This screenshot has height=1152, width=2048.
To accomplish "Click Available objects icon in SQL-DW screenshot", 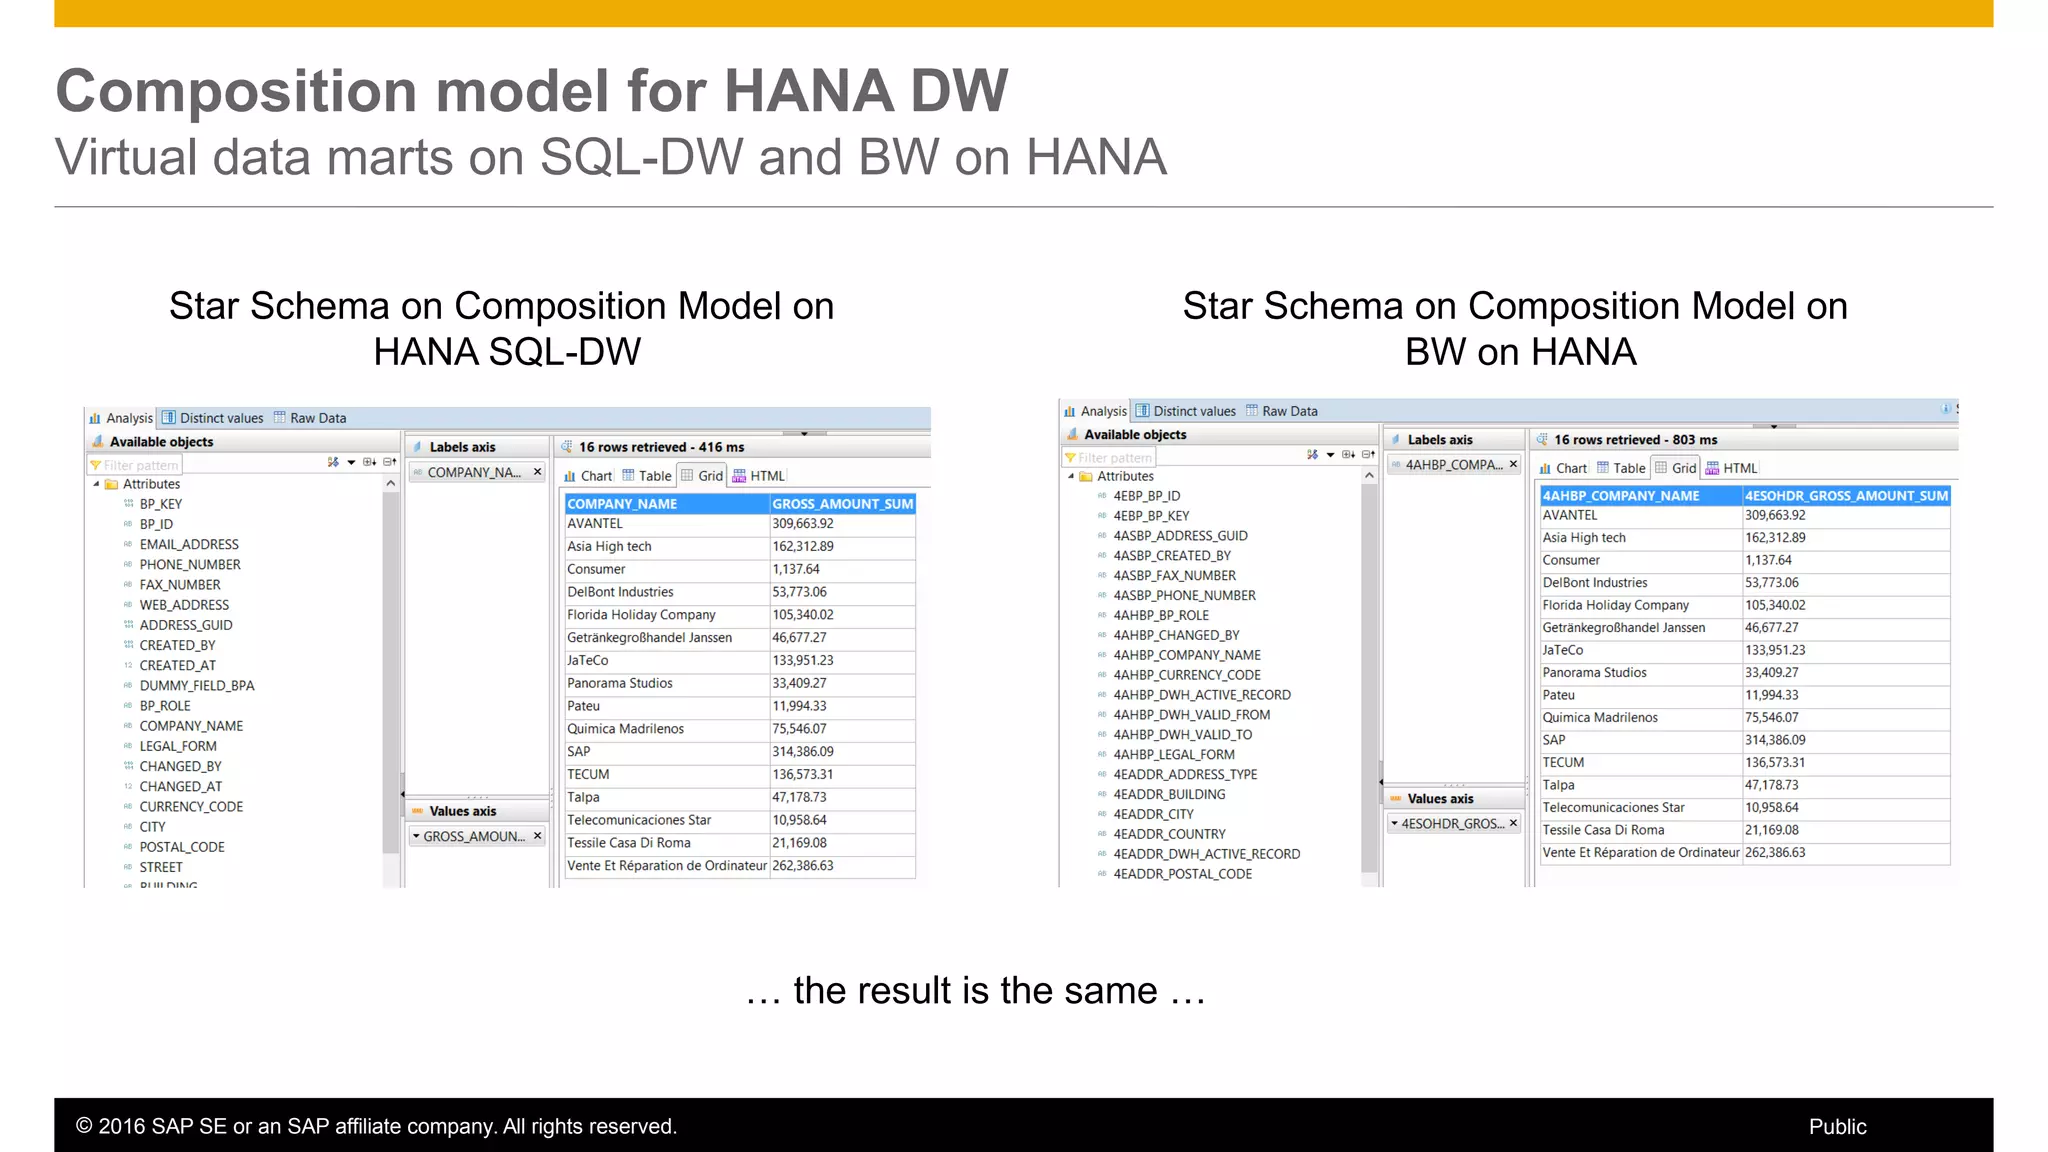I will coord(97,441).
